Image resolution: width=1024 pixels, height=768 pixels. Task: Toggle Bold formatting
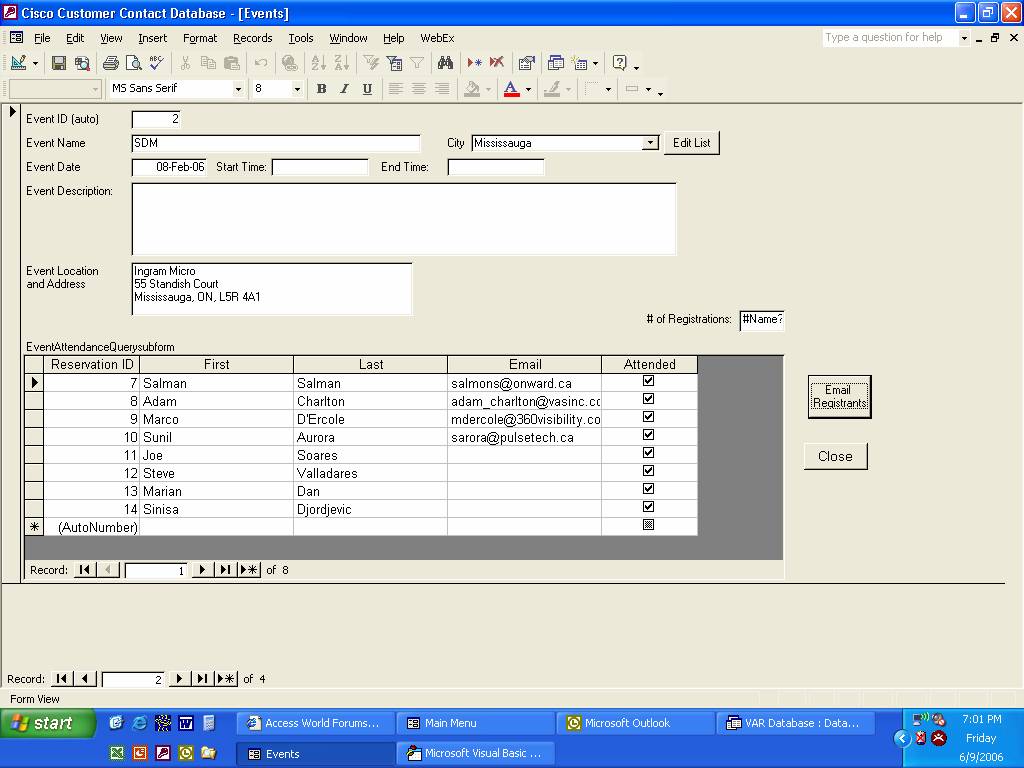click(321, 89)
